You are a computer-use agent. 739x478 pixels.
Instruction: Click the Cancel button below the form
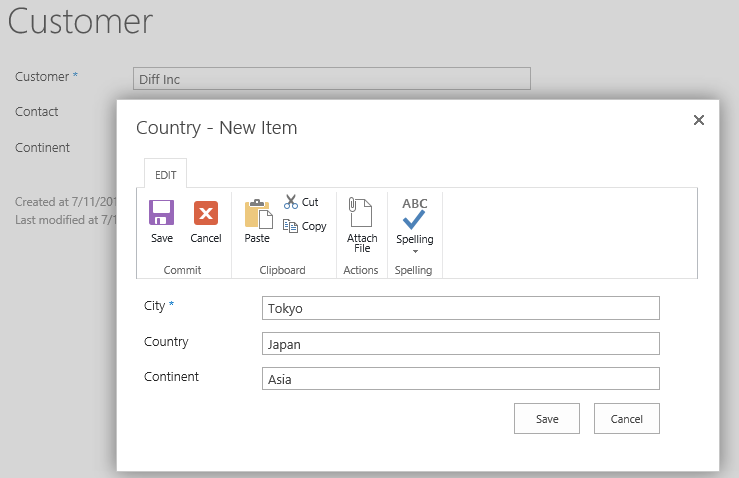coord(626,419)
